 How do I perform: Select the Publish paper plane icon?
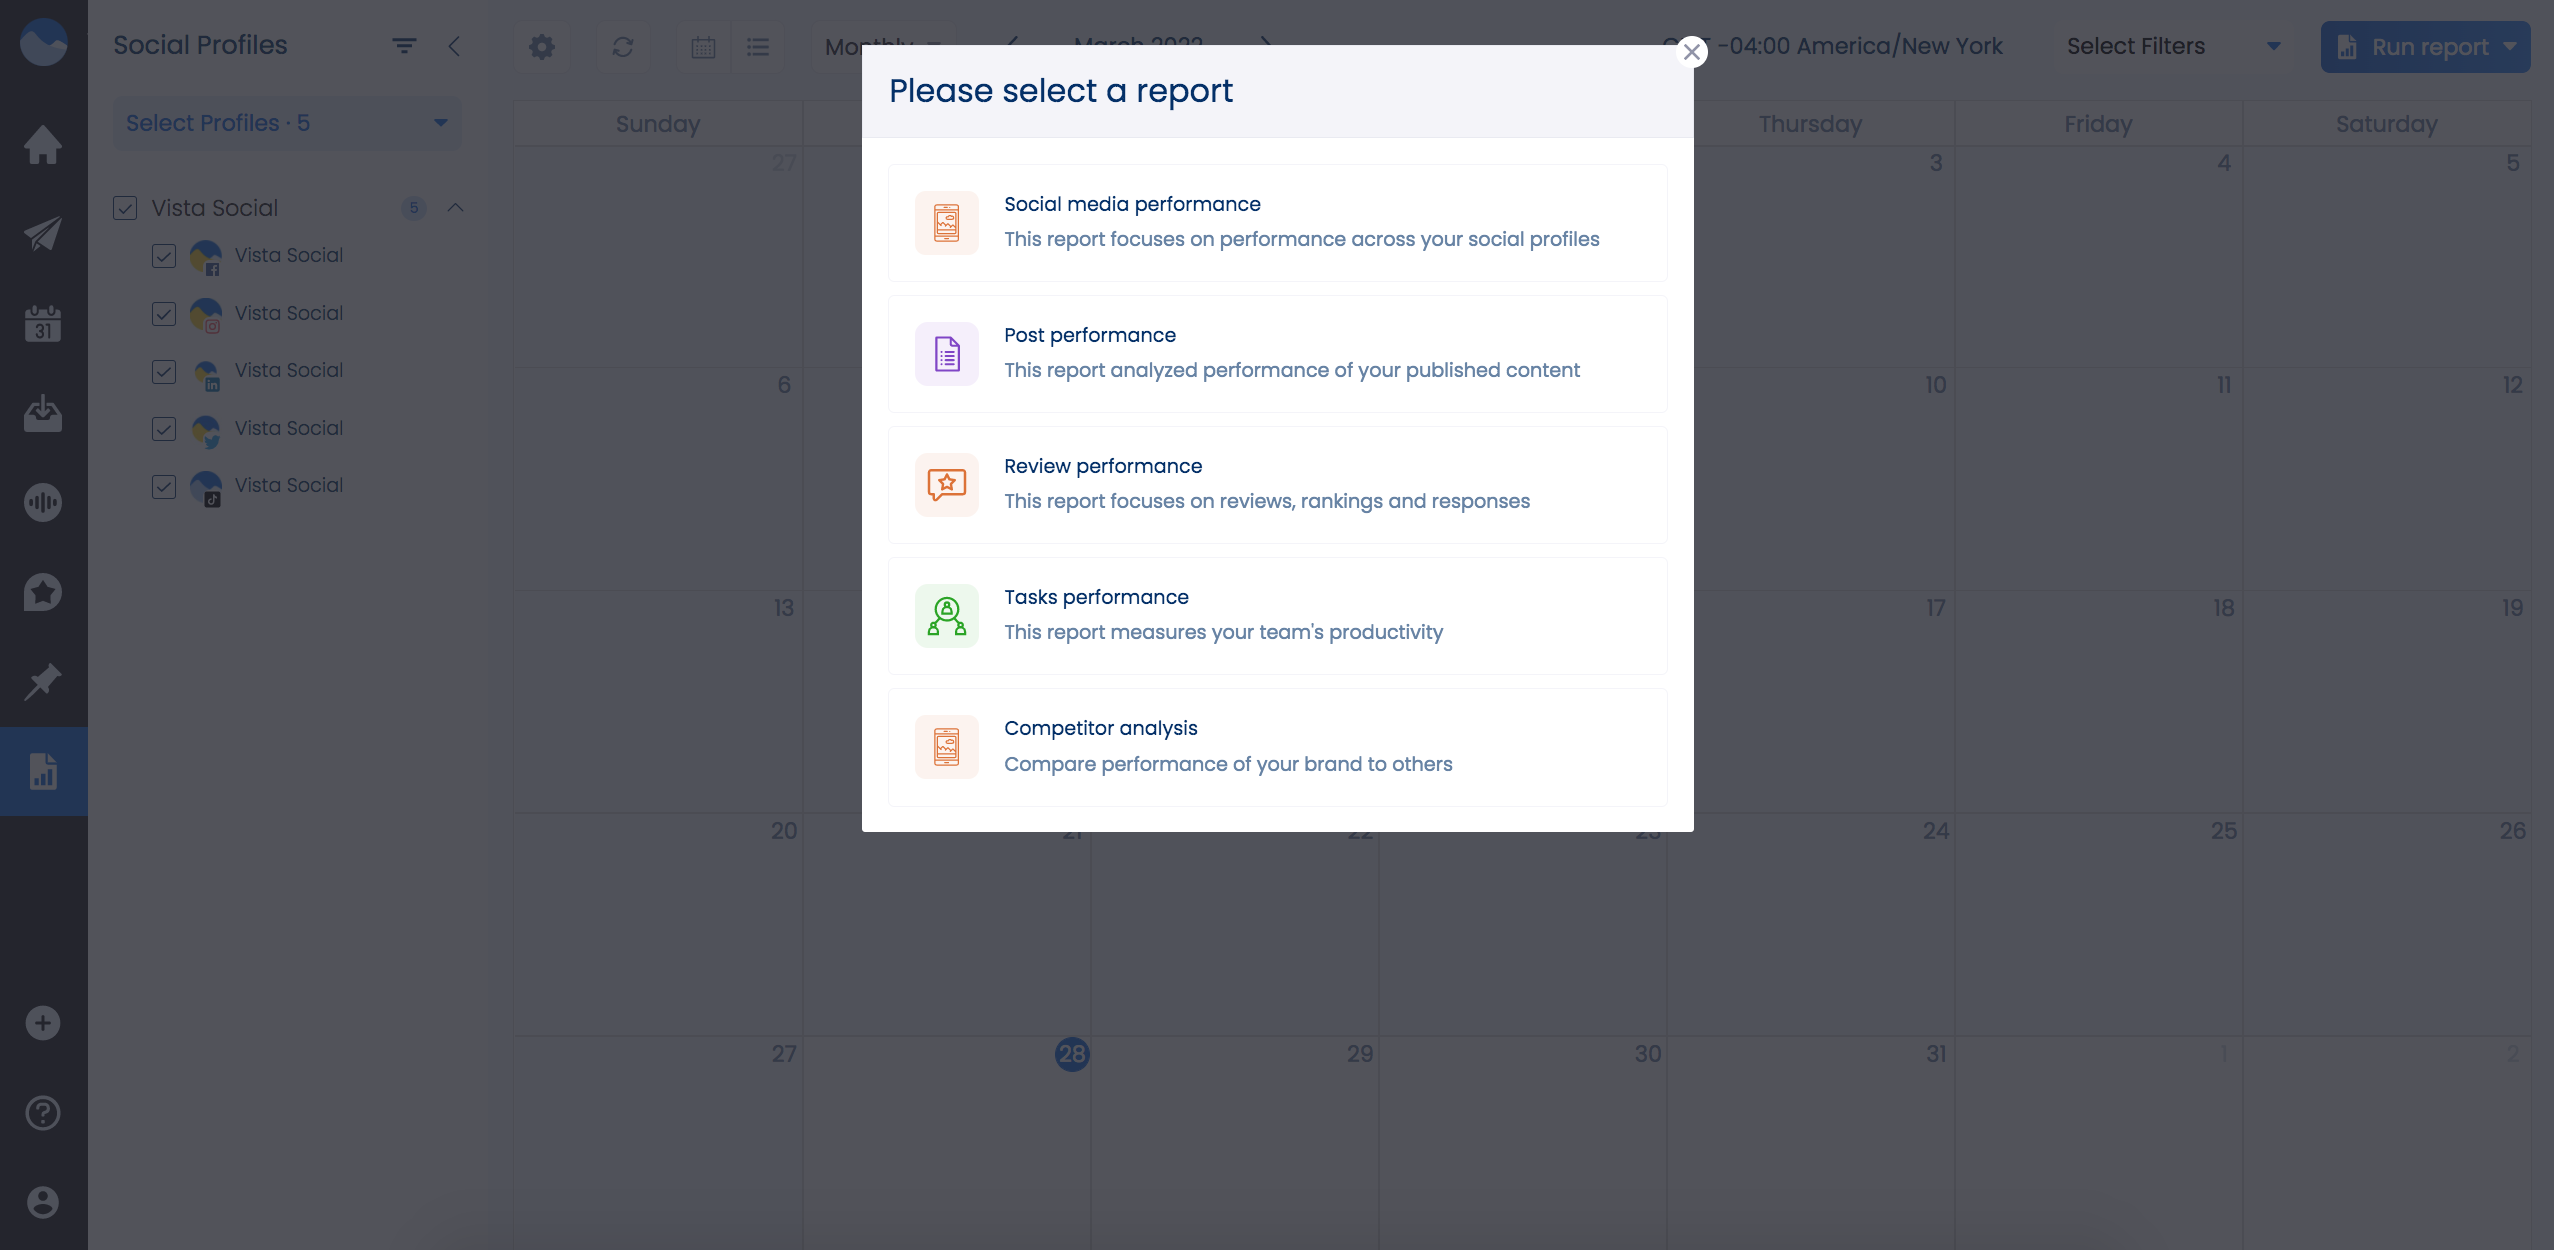44,233
